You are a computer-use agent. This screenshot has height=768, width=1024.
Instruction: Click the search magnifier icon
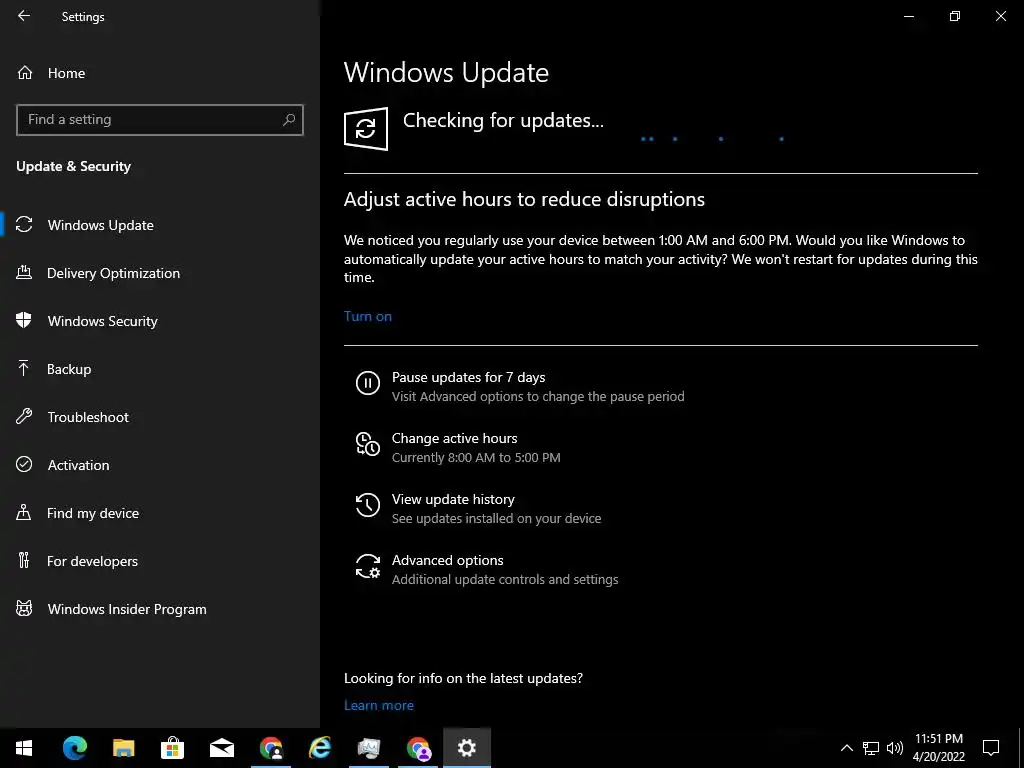(289, 120)
